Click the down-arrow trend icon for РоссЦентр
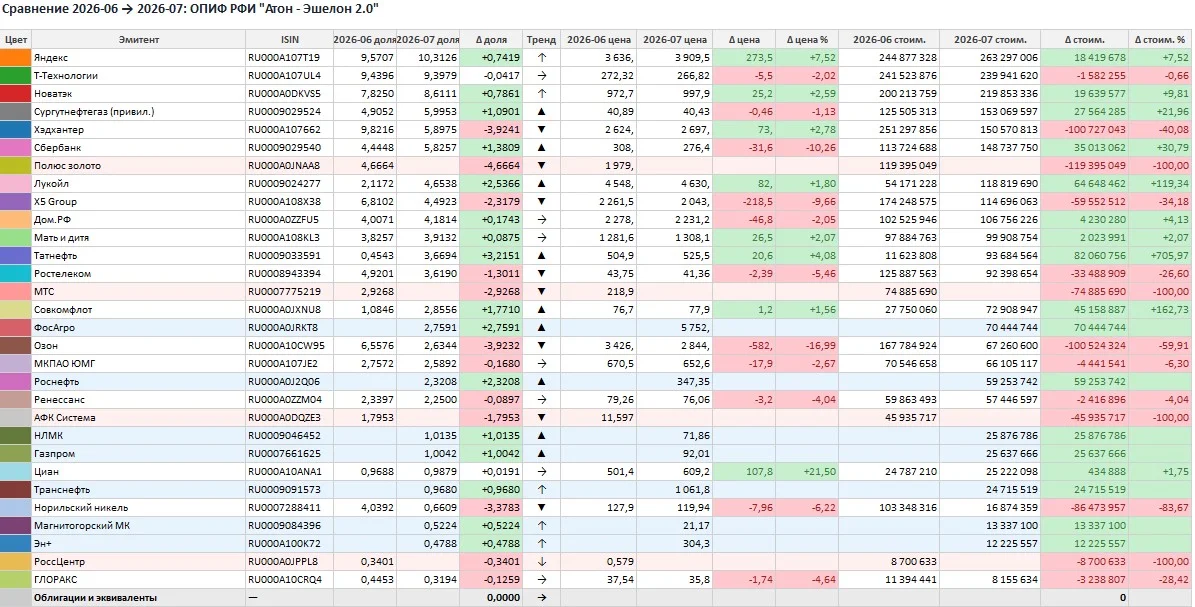Image resolution: width=1195 pixels, height=607 pixels. 542,562
